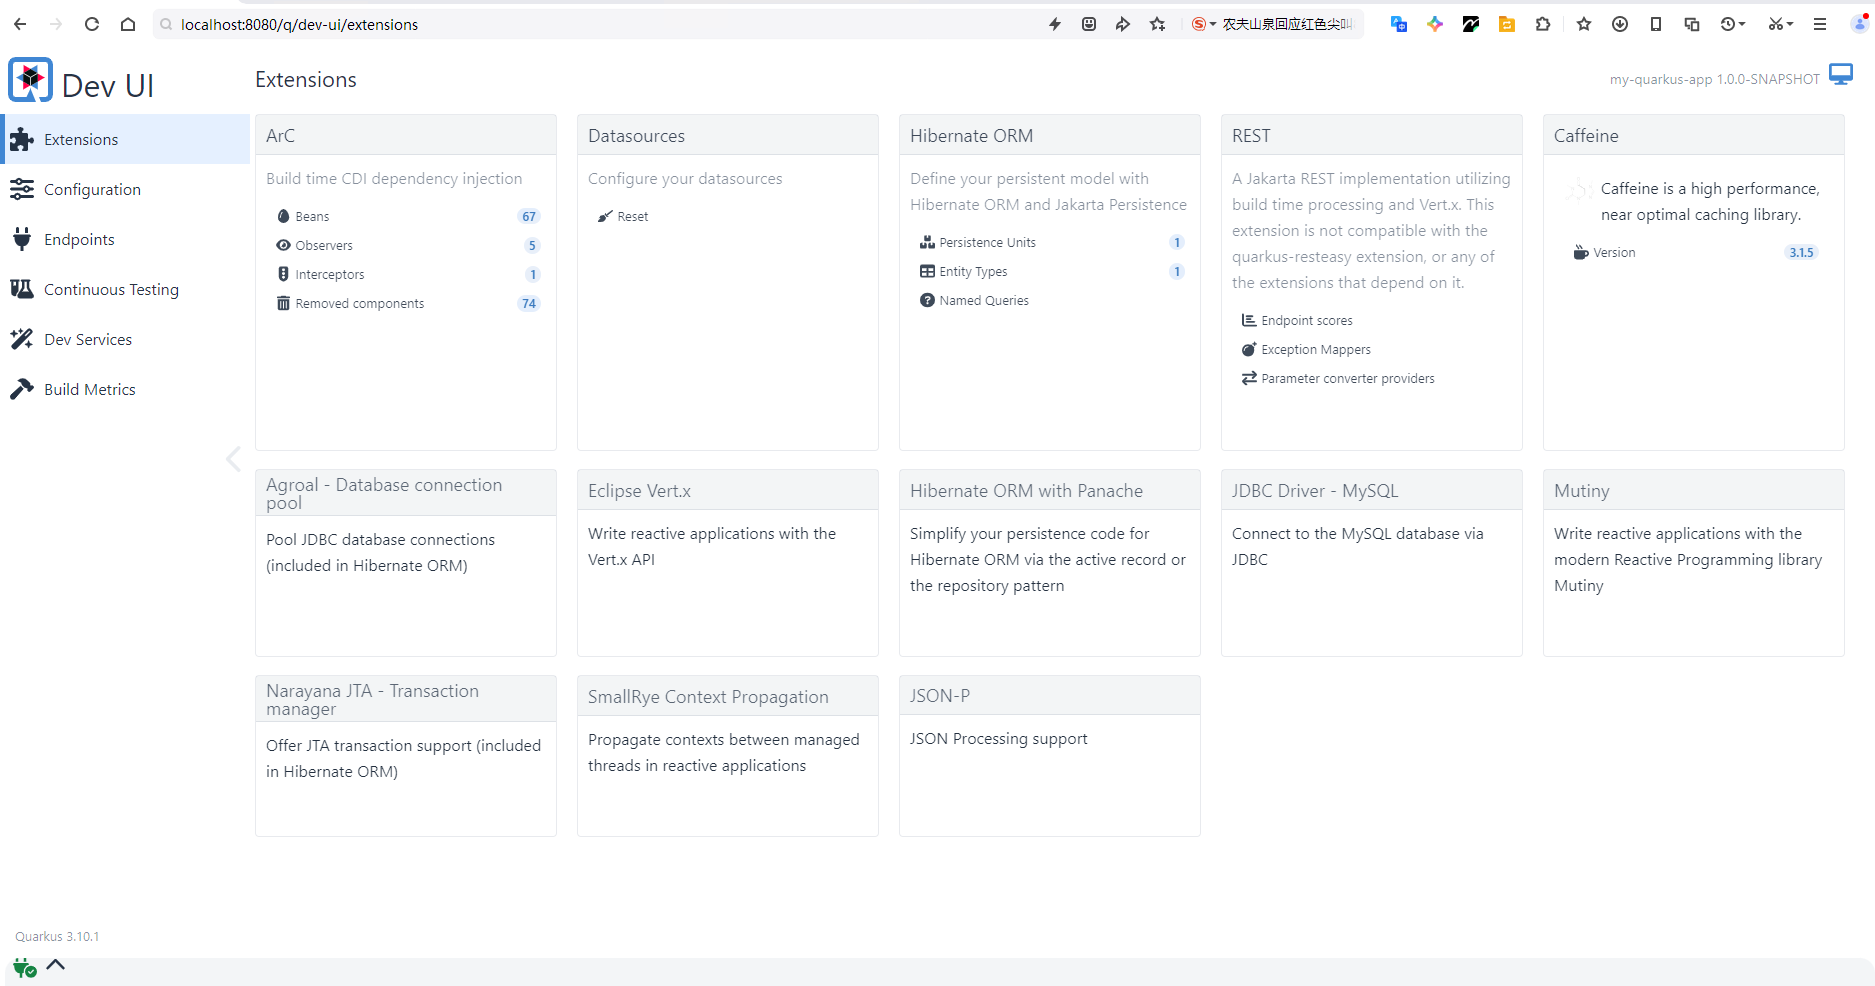
Task: Go to the Endpoints page
Action: pyautogui.click(x=125, y=239)
